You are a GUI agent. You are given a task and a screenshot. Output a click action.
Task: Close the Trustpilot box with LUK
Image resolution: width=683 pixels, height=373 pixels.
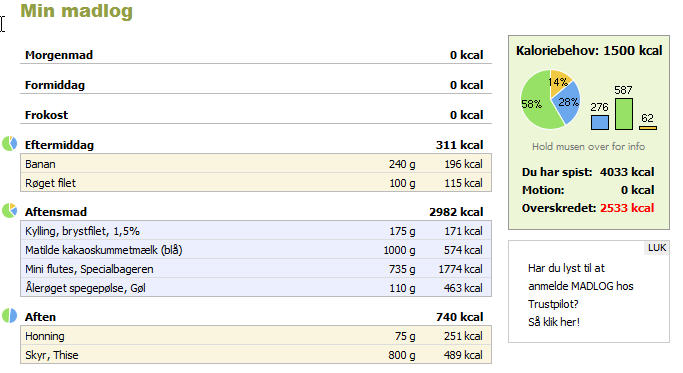click(656, 248)
